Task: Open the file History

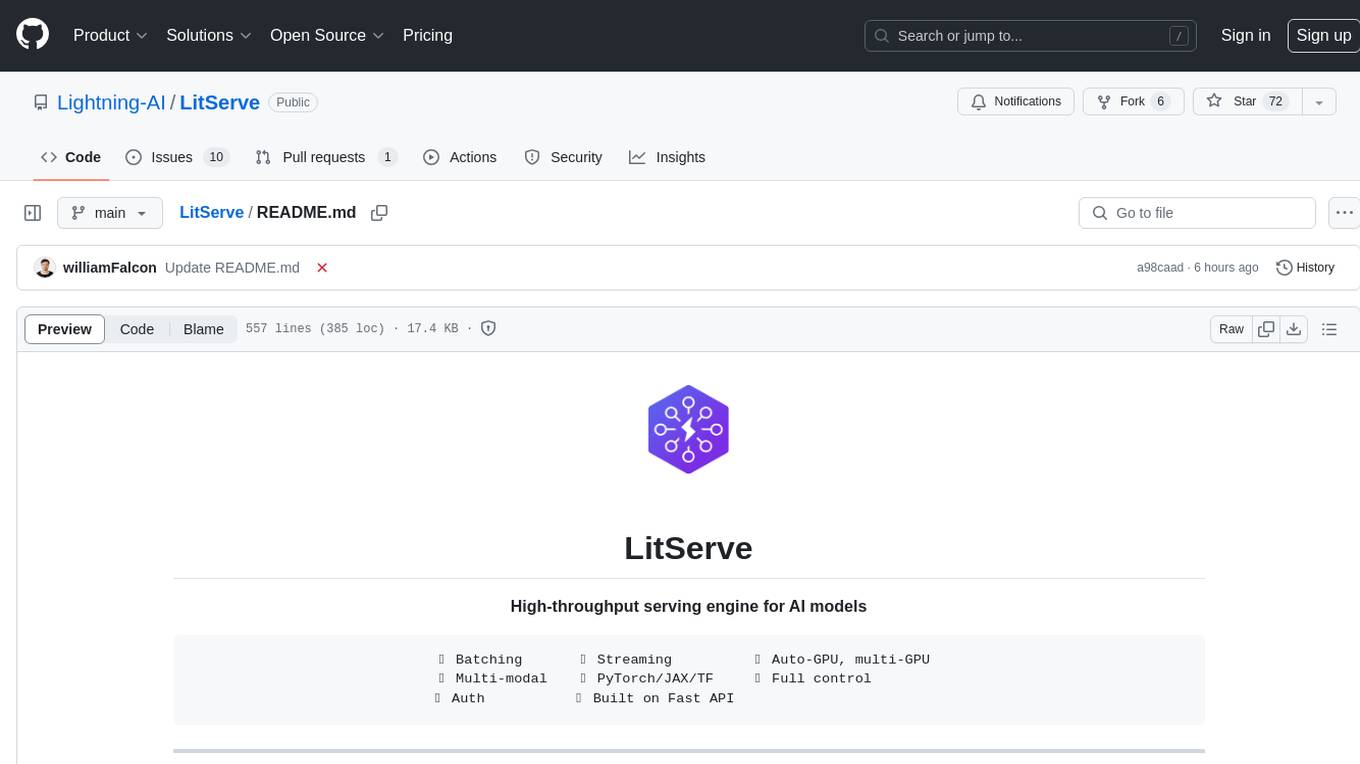Action: pyautogui.click(x=1305, y=267)
